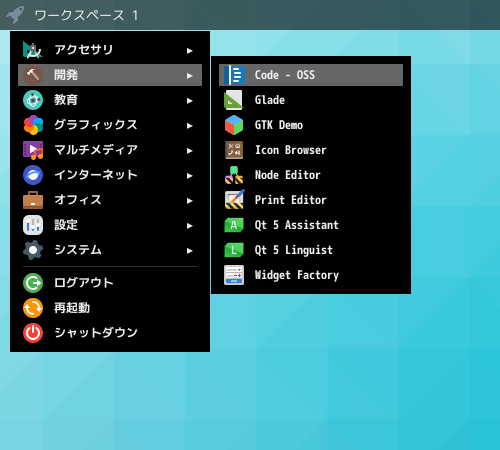This screenshot has width=500, height=450.
Task: Click the Code - OSS blue icon
Action: (234, 75)
